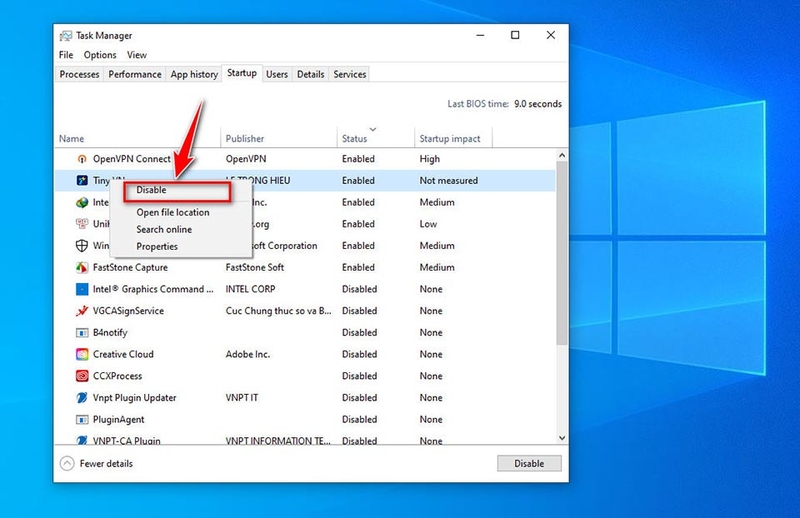Click Search online in context menu
The height and width of the screenshot is (518, 800).
point(164,229)
